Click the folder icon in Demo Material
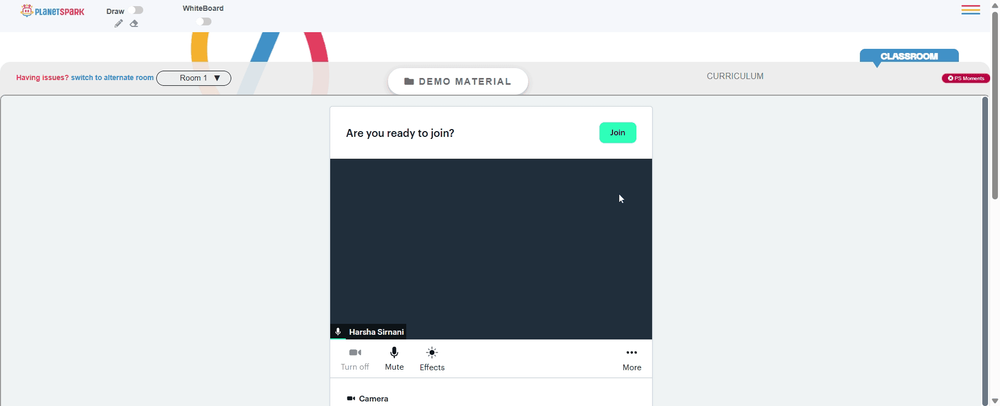Viewport: 1000px width, 406px height. point(409,82)
